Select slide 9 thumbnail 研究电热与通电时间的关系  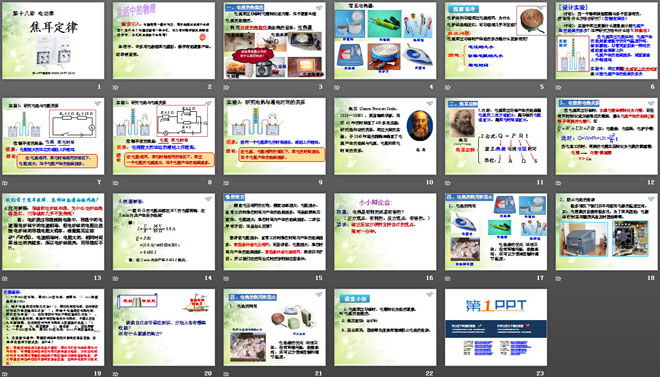(274, 136)
